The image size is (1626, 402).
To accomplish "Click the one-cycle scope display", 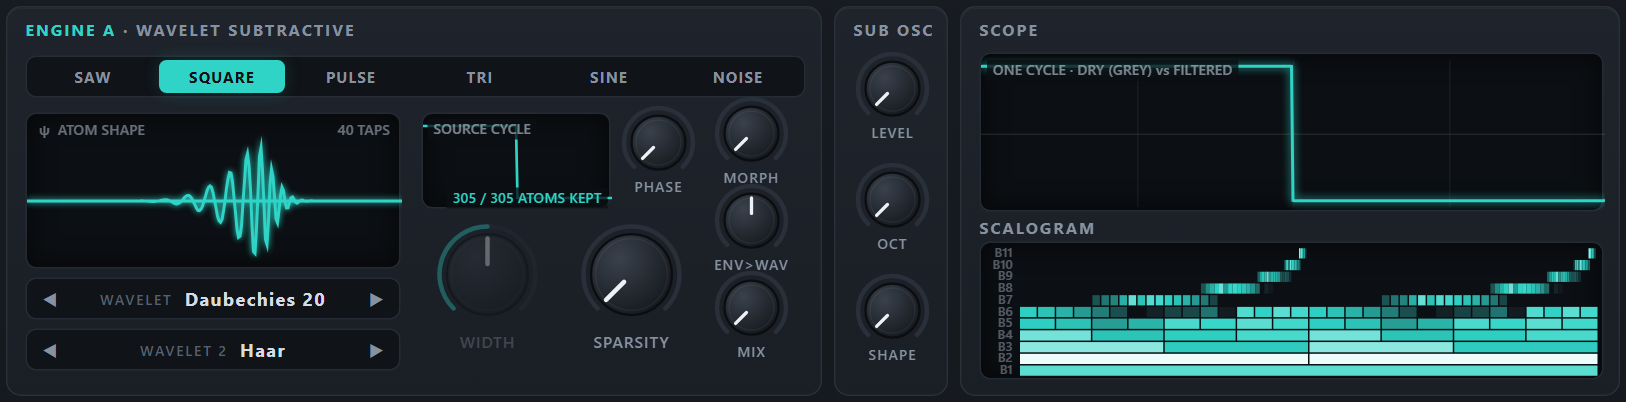I will 1292,132.
